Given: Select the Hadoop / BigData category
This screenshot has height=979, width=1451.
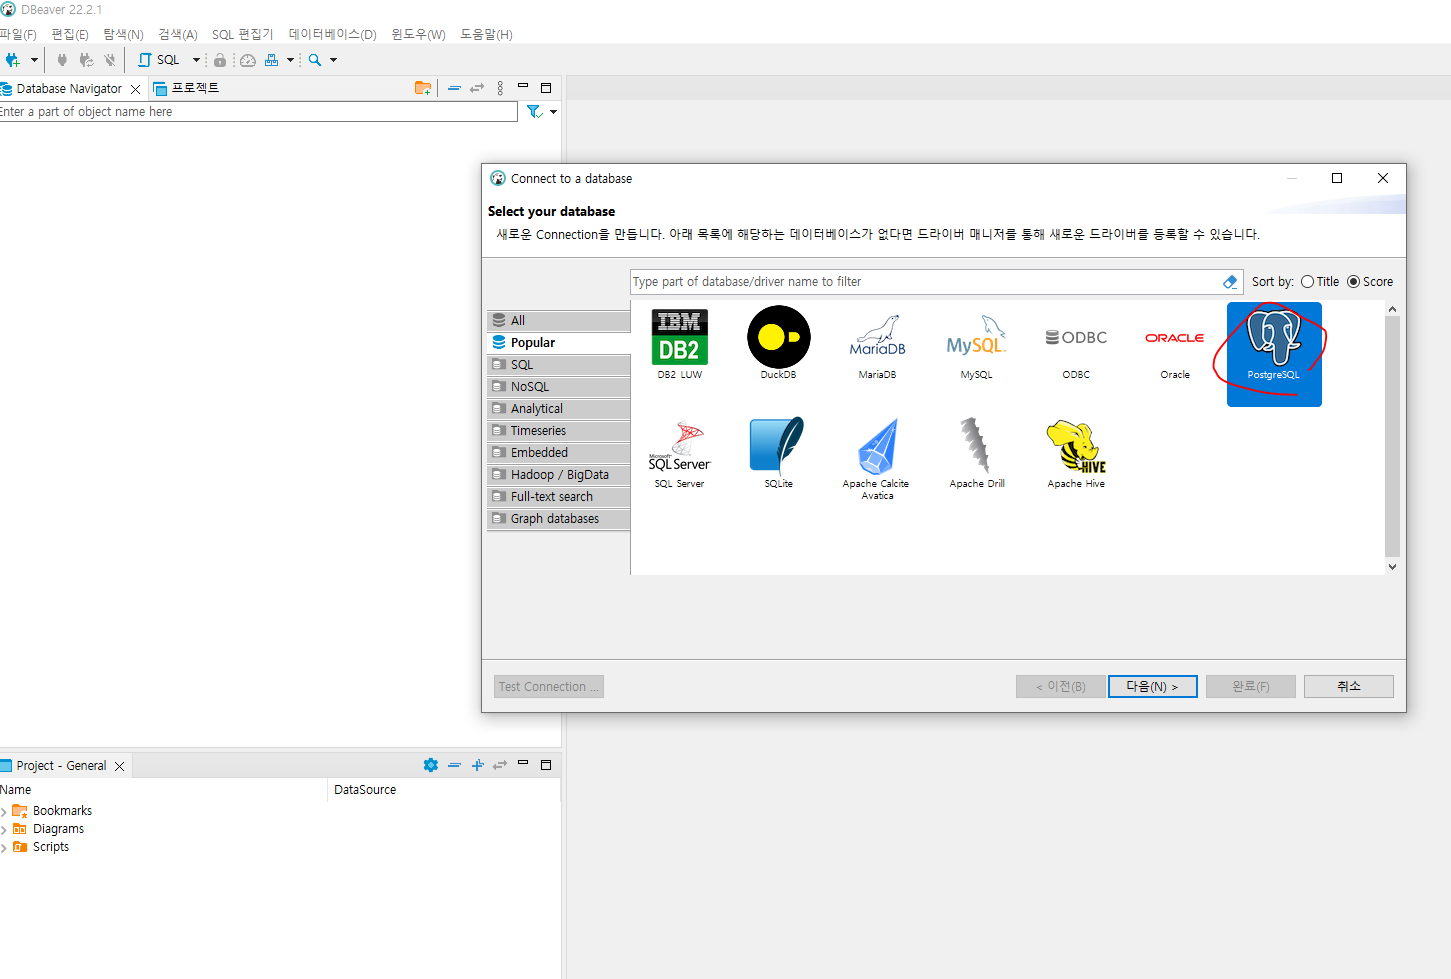Looking at the screenshot, I should (x=558, y=475).
